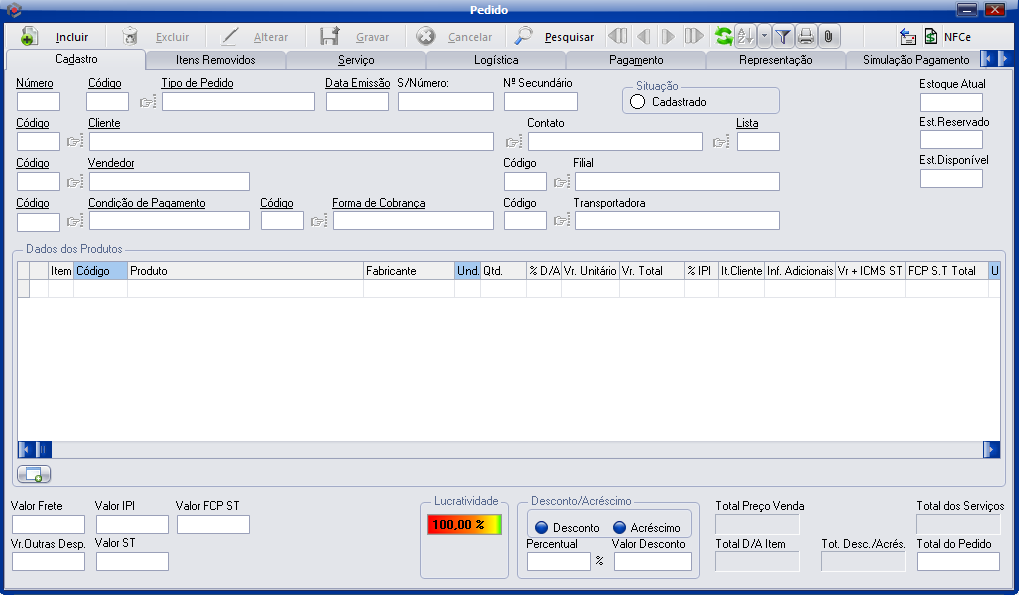Click the Valor Frete input field

[48, 524]
